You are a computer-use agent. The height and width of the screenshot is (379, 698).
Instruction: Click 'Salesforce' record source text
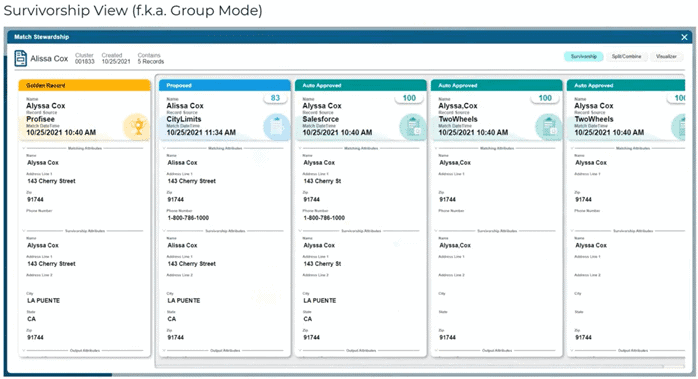pos(321,119)
